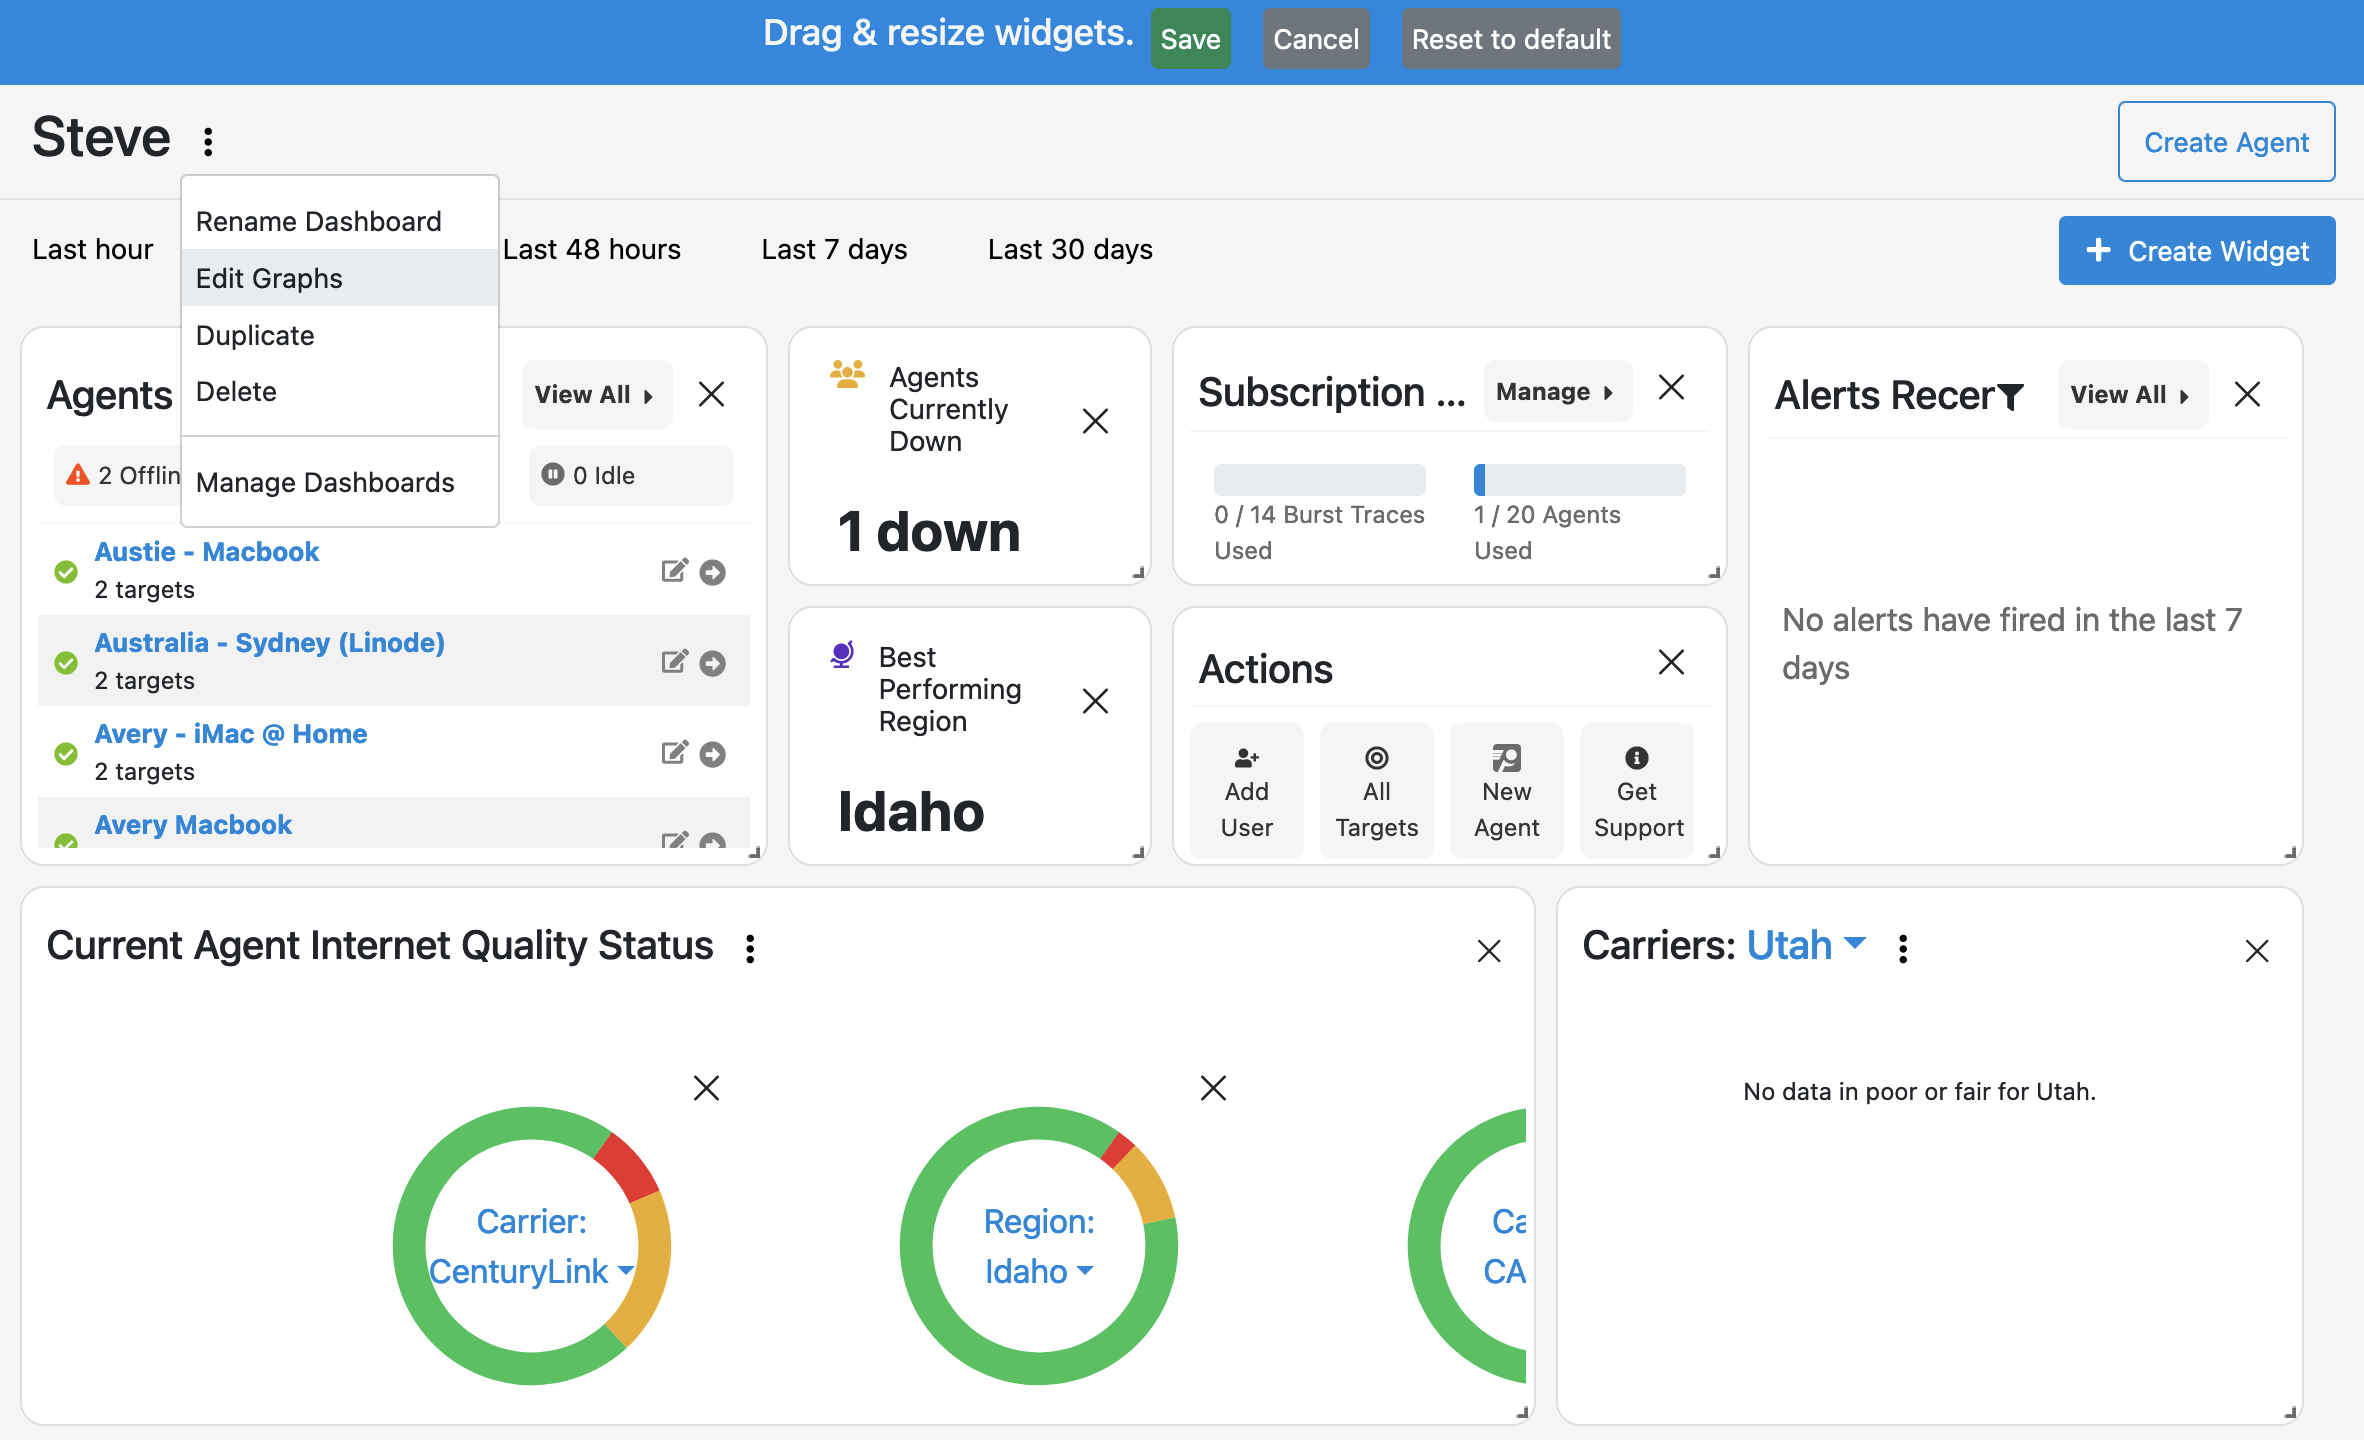Image resolution: width=2364 pixels, height=1440 pixels.
Task: Choose Manage Dashboards from the menu
Action: coord(325,482)
